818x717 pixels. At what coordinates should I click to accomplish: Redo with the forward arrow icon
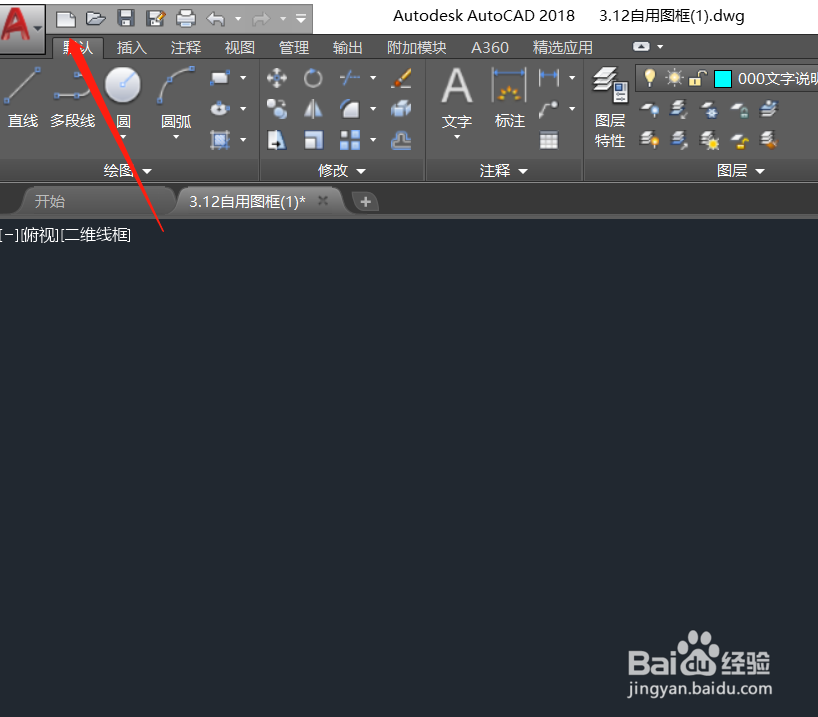click(261, 19)
